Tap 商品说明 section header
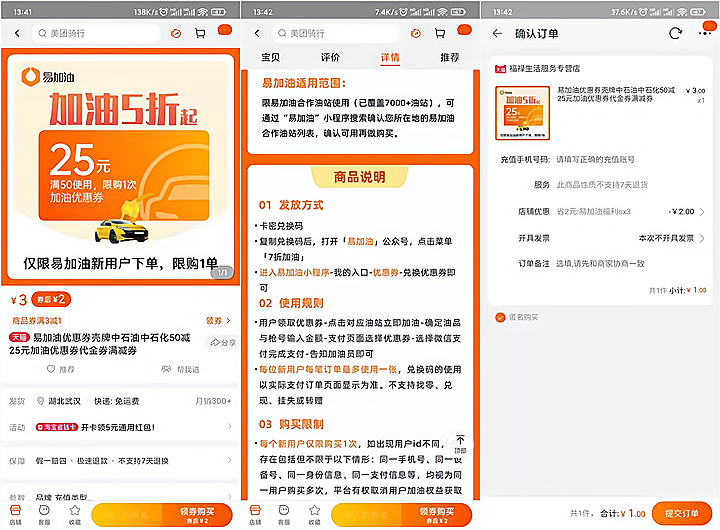The width and height of the screenshot is (720, 530). pos(360,177)
